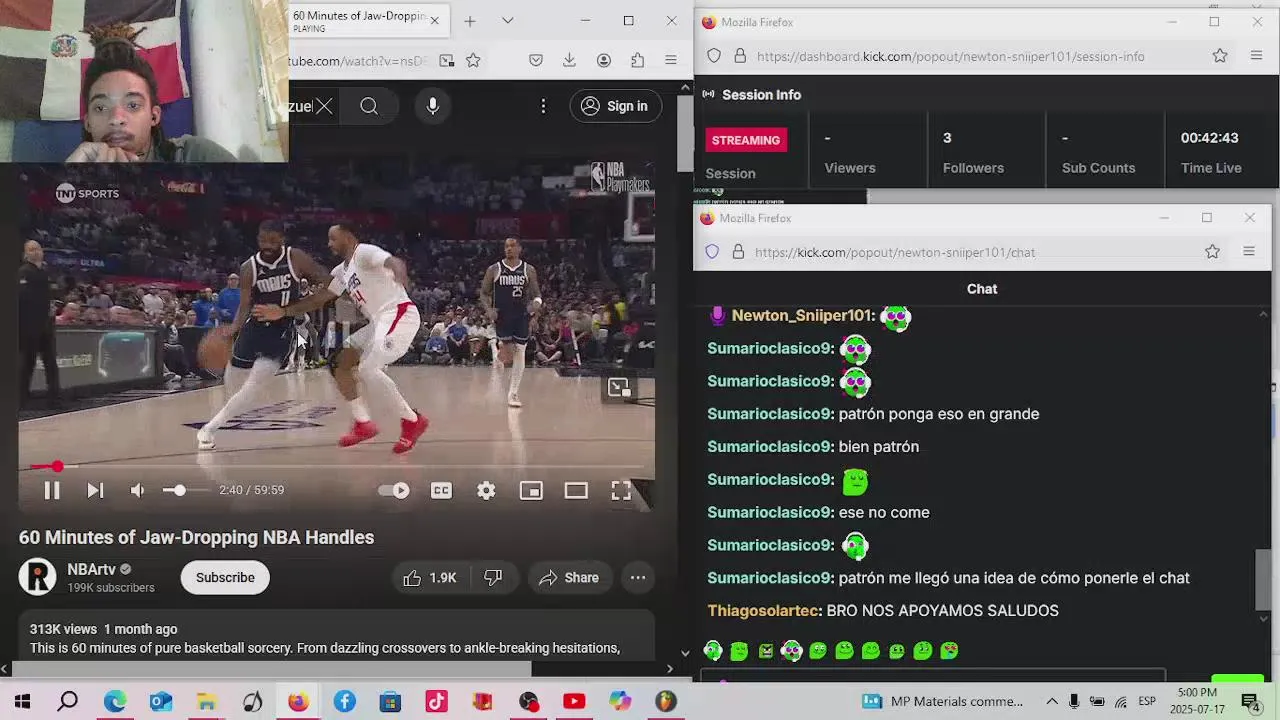Open the red YouTube taskbar app
The image size is (1280, 720).
pos(574,702)
